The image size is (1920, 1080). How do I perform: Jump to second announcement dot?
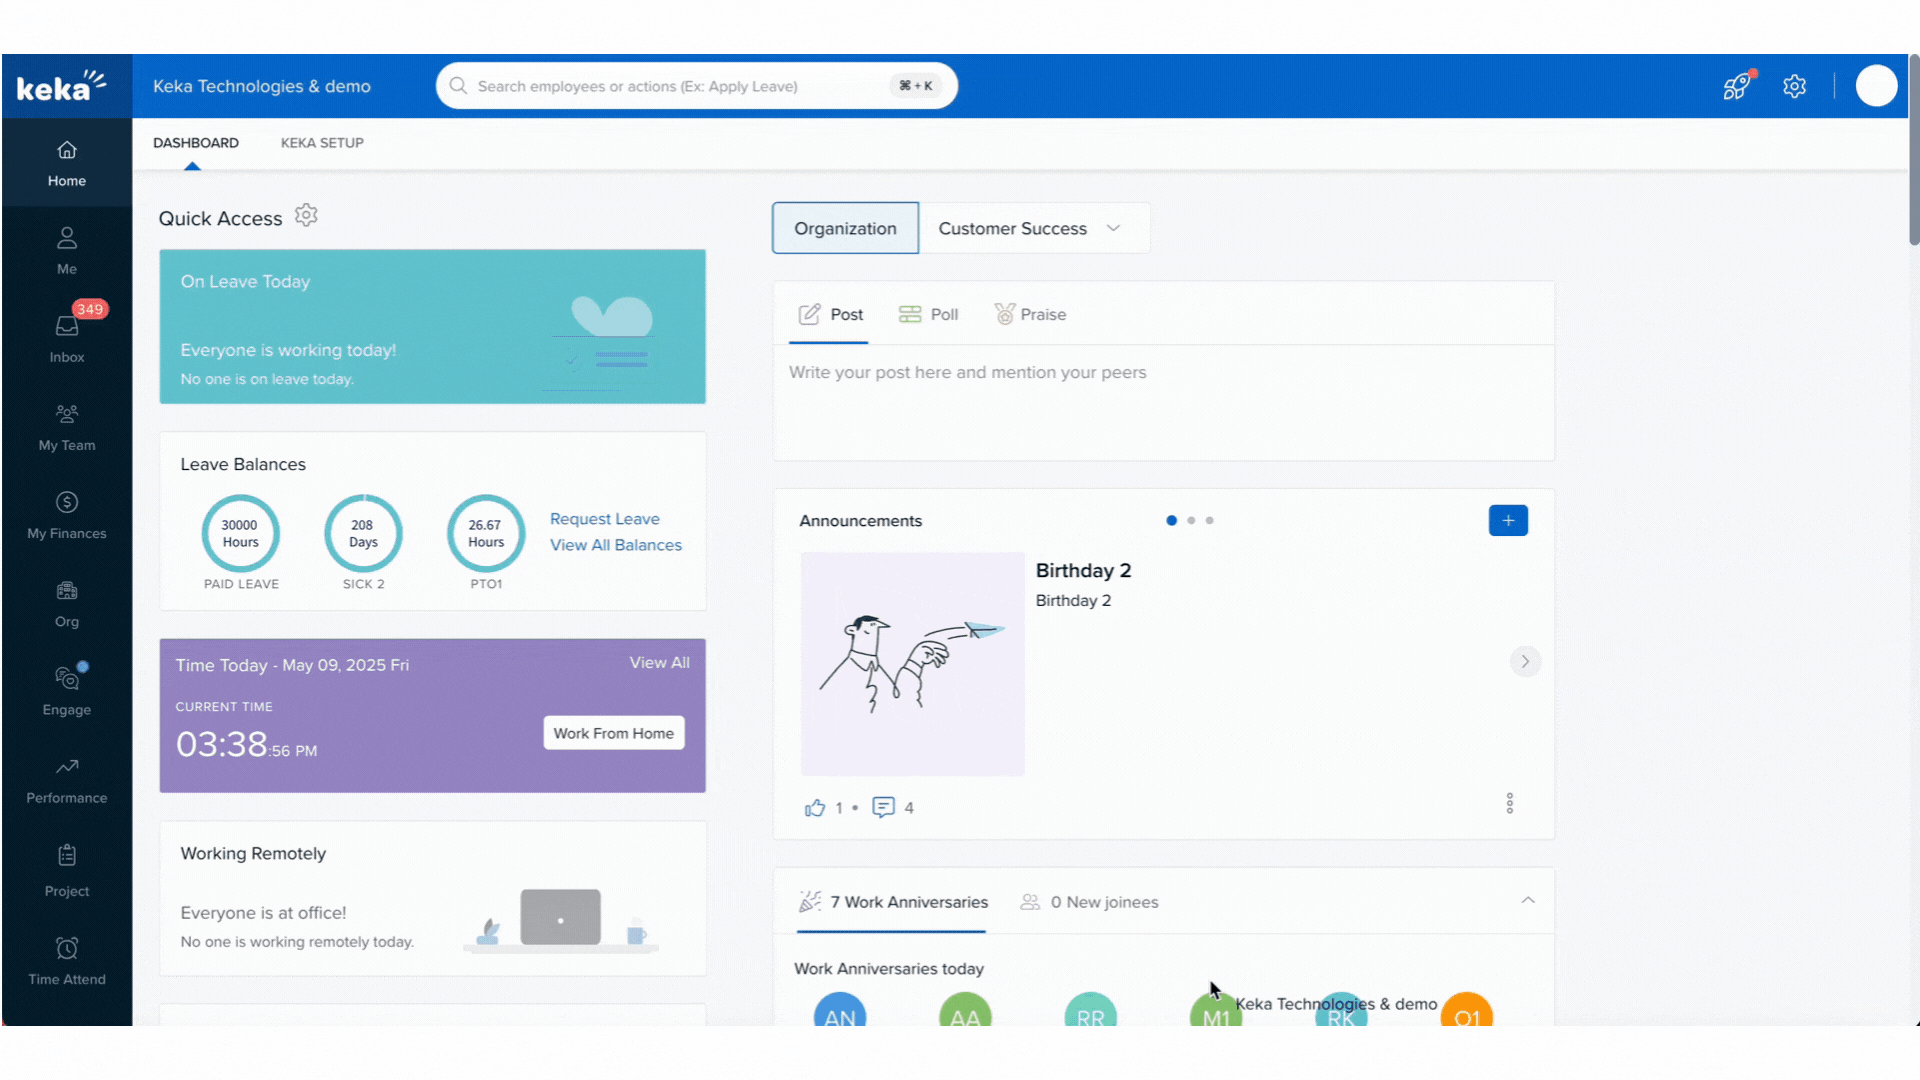(1190, 521)
